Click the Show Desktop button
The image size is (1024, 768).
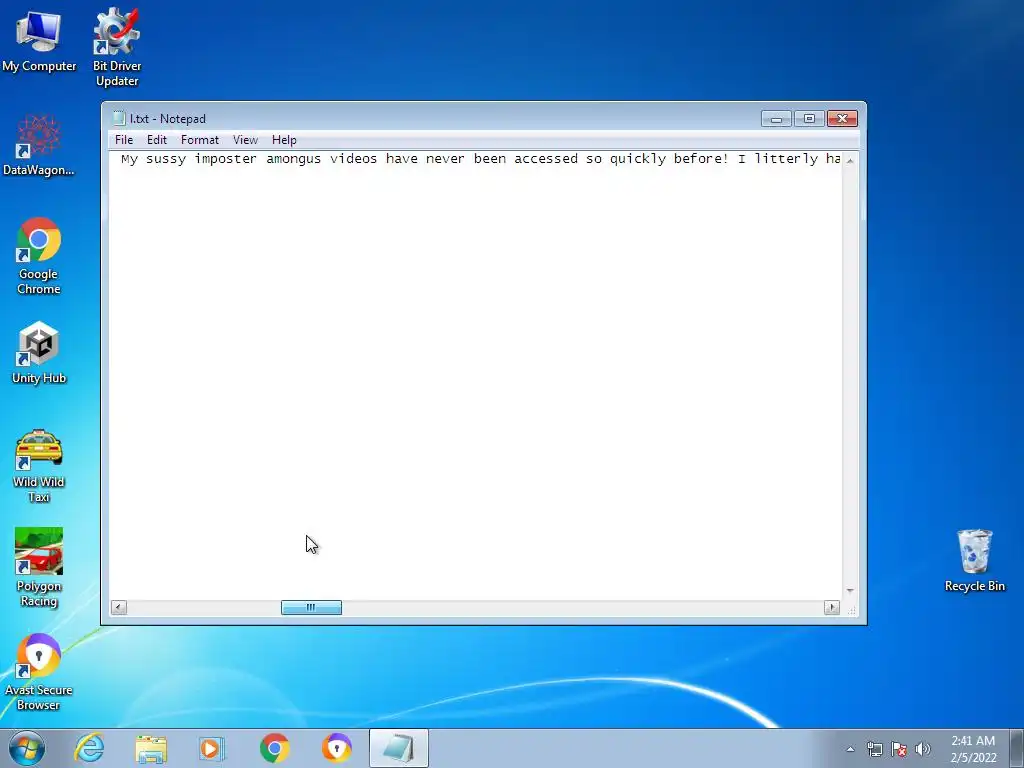click(1017, 748)
